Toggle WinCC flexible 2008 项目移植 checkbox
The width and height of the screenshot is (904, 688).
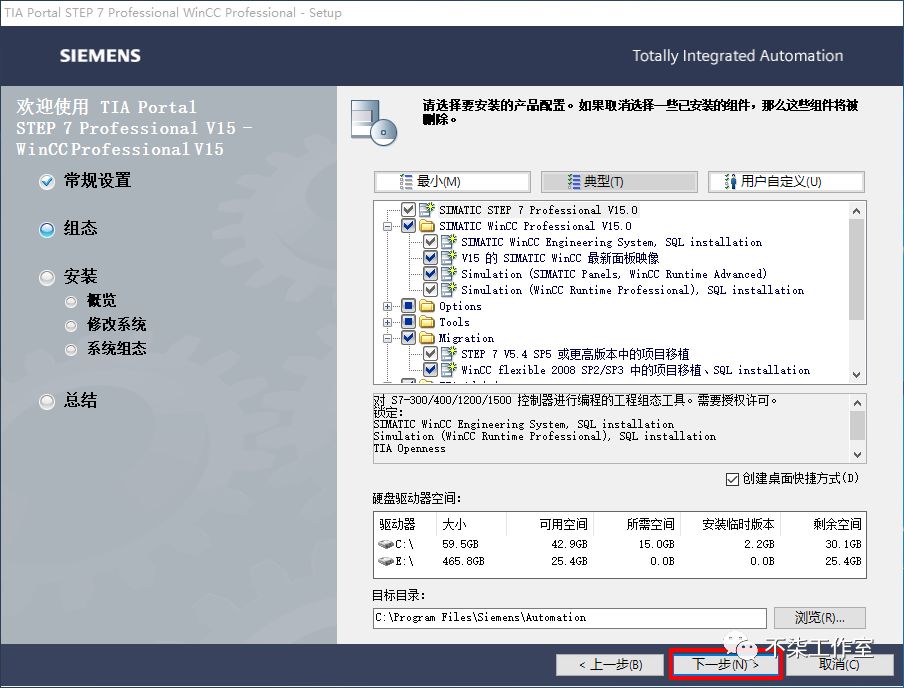point(430,369)
